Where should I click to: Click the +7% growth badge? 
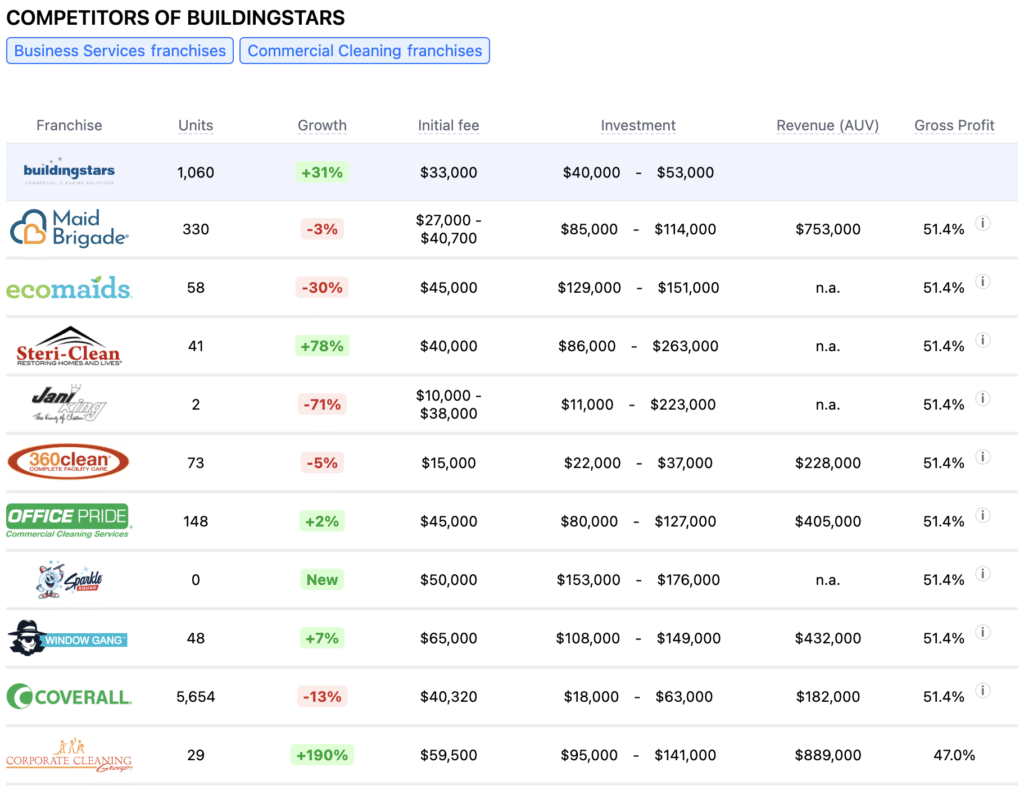click(322, 638)
